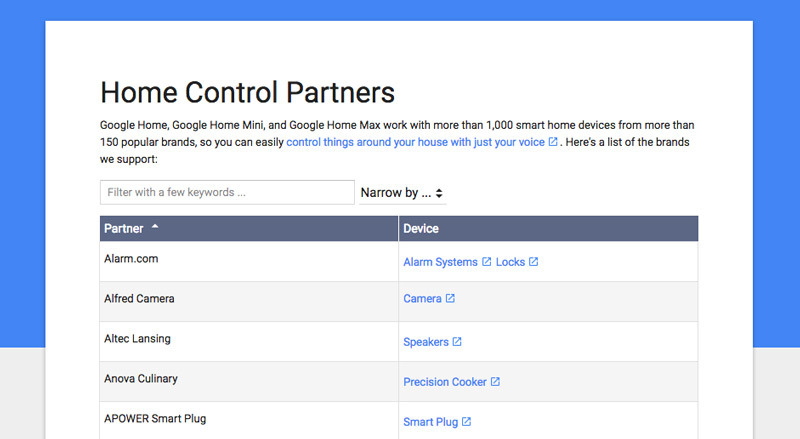Screen dimensions: 800x439
Task: Open the Alarm Systems link
Action: click(440, 262)
